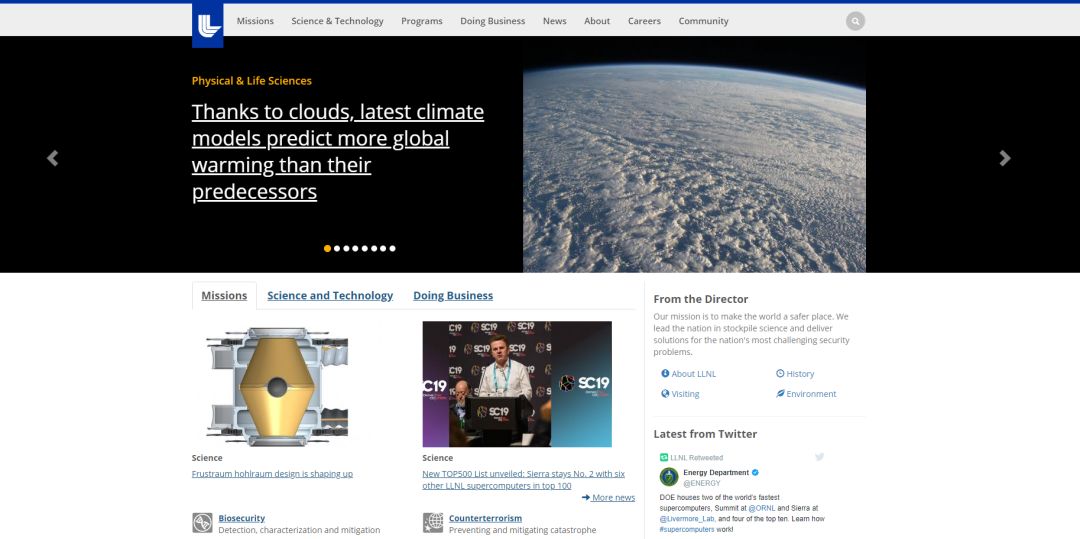Open the About nav menu

[x=597, y=21]
